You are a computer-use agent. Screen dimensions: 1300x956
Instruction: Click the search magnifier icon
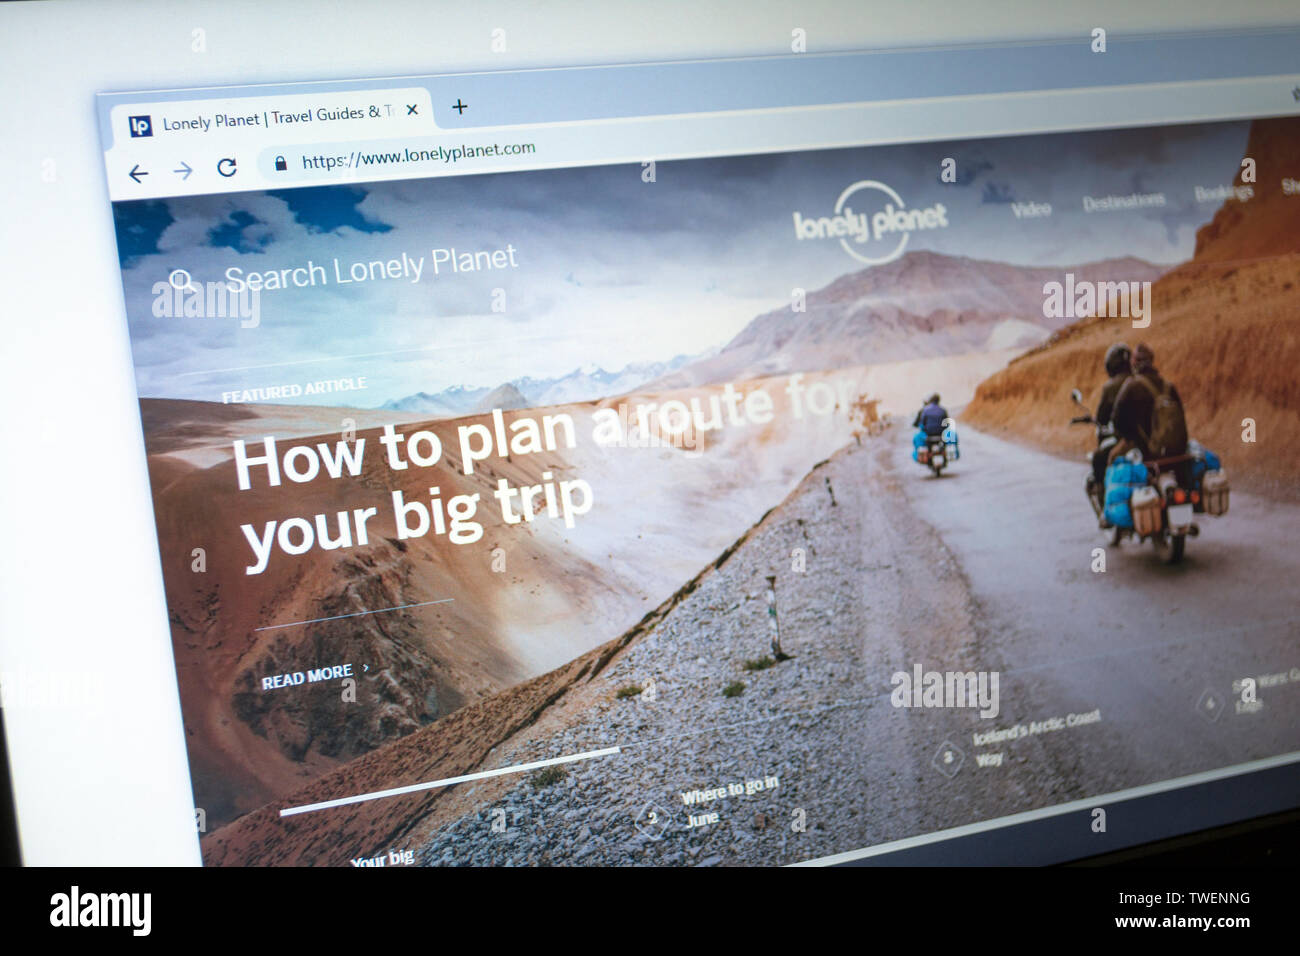pyautogui.click(x=181, y=279)
